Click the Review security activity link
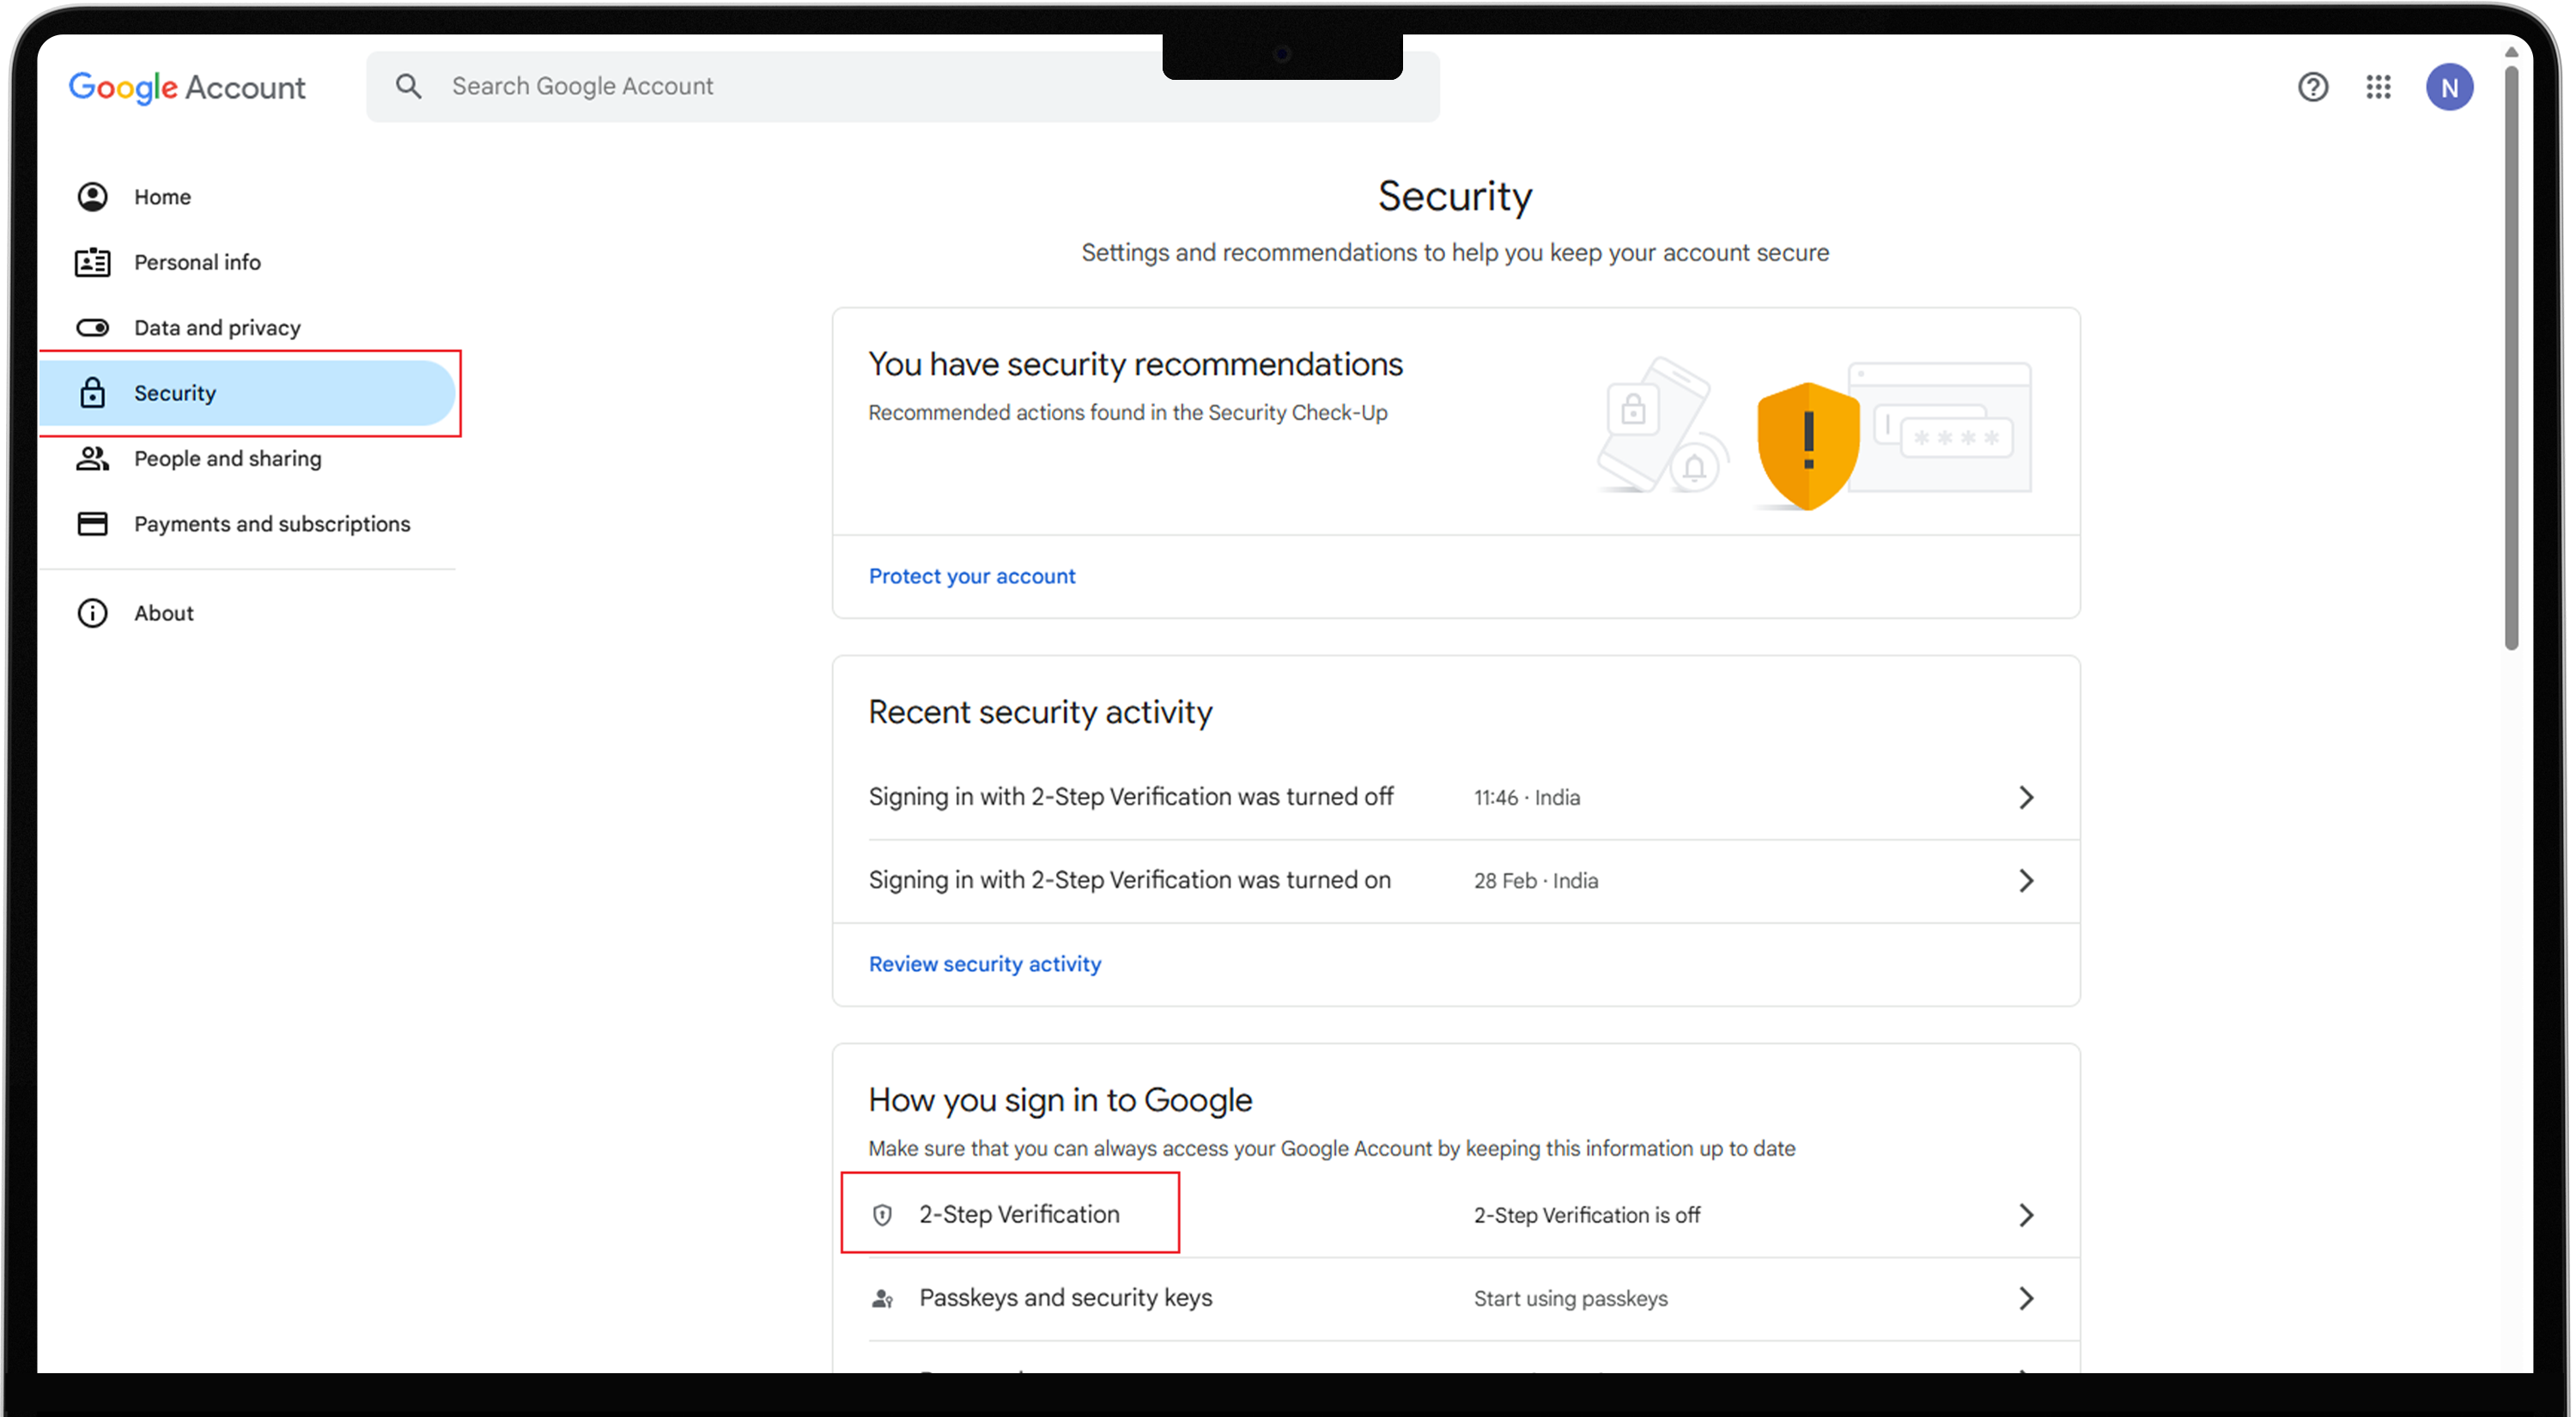 (984, 964)
